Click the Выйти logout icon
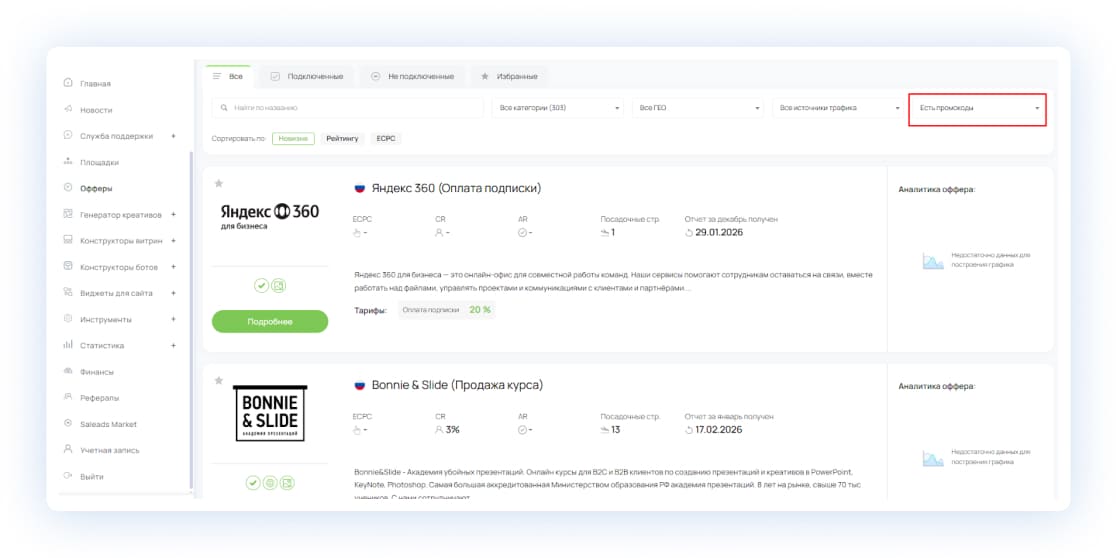Viewport: 1116px width, 558px height. tap(68, 476)
